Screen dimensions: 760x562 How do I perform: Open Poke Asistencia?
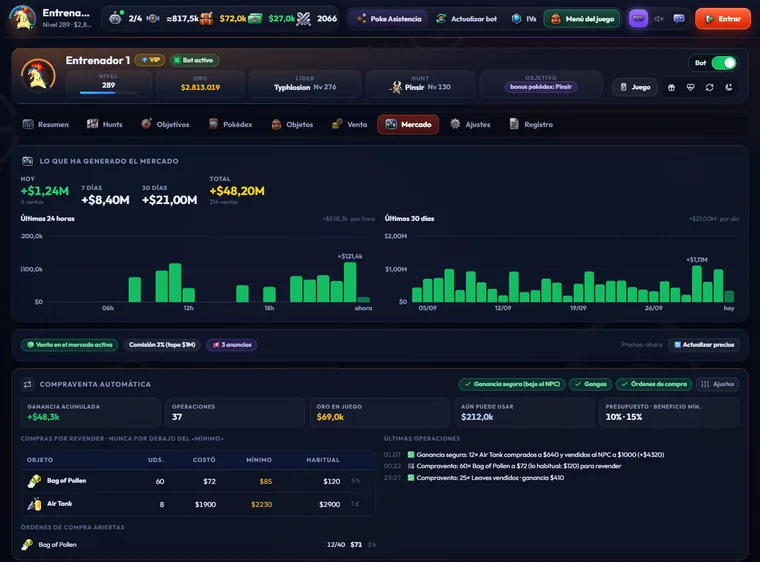(389, 19)
